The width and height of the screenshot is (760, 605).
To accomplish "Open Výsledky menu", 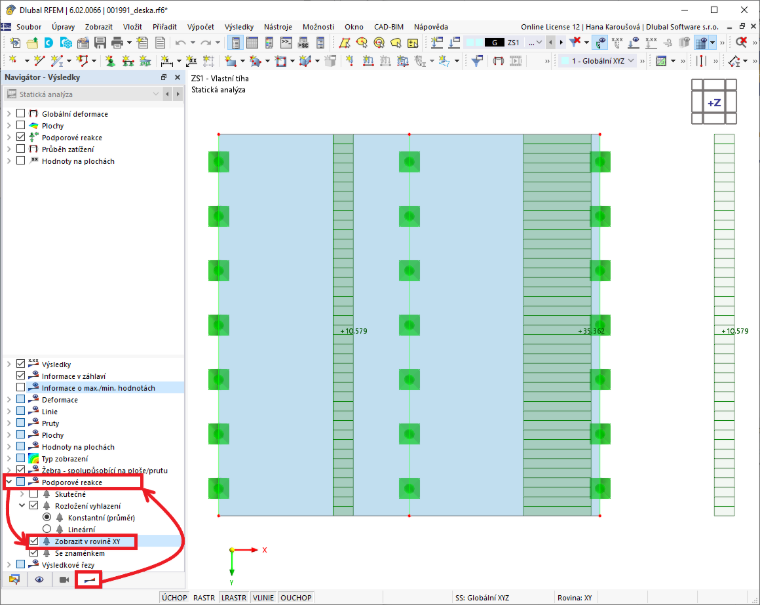I will (239, 27).
